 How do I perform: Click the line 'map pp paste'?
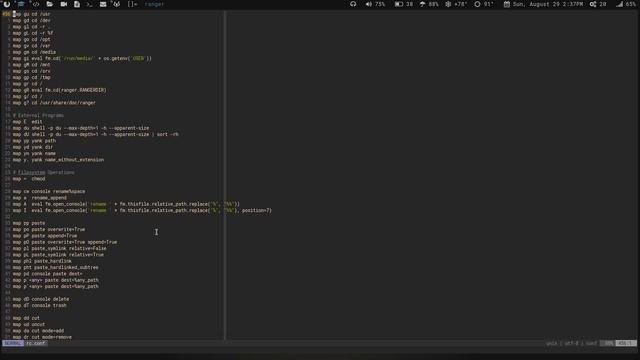click(x=29, y=223)
